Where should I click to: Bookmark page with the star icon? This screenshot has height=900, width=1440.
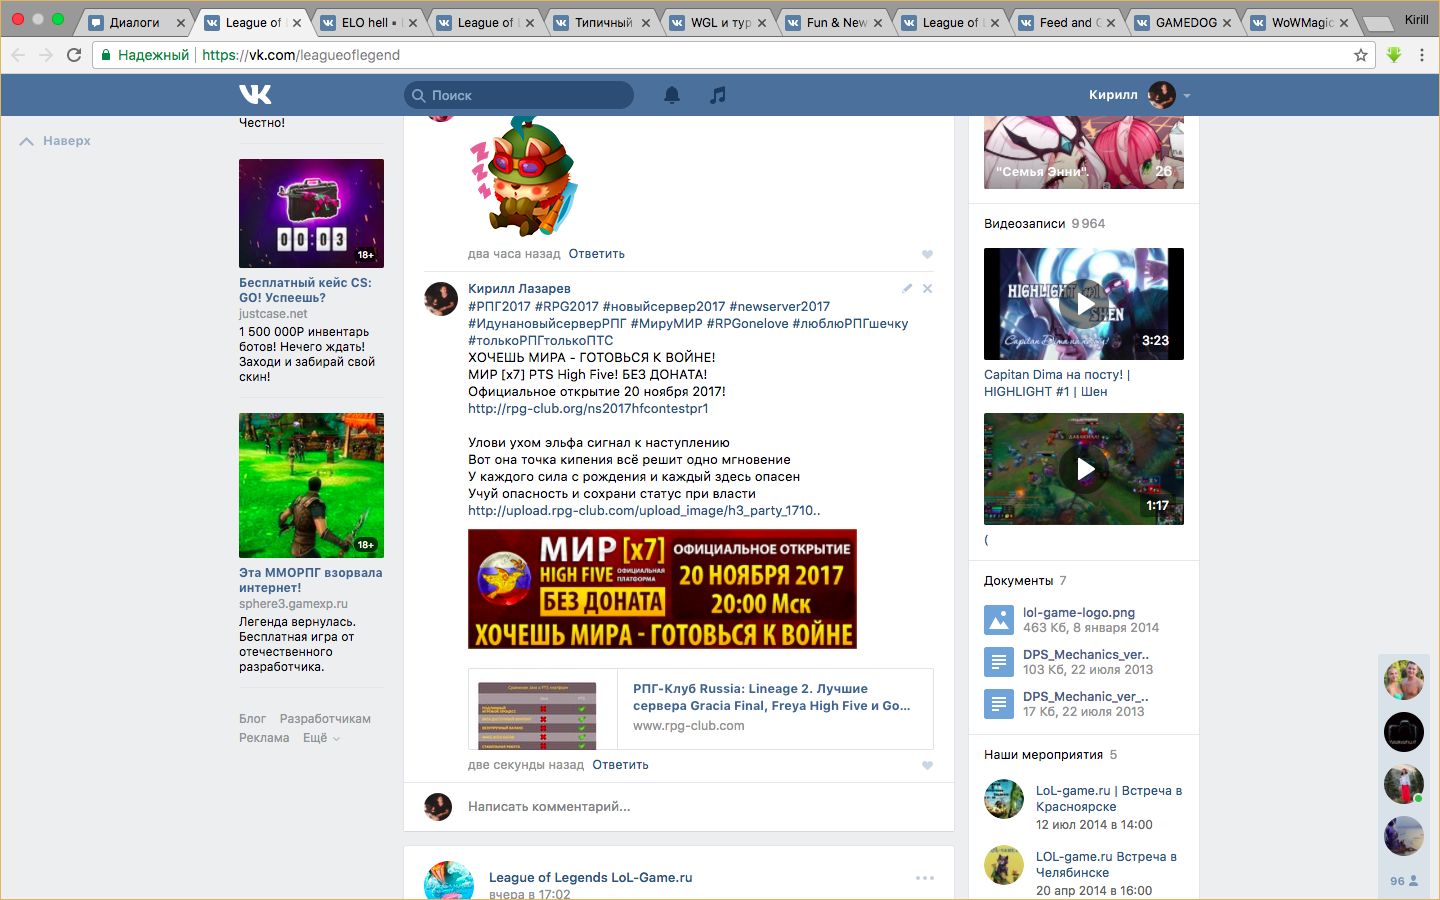pos(1361,55)
